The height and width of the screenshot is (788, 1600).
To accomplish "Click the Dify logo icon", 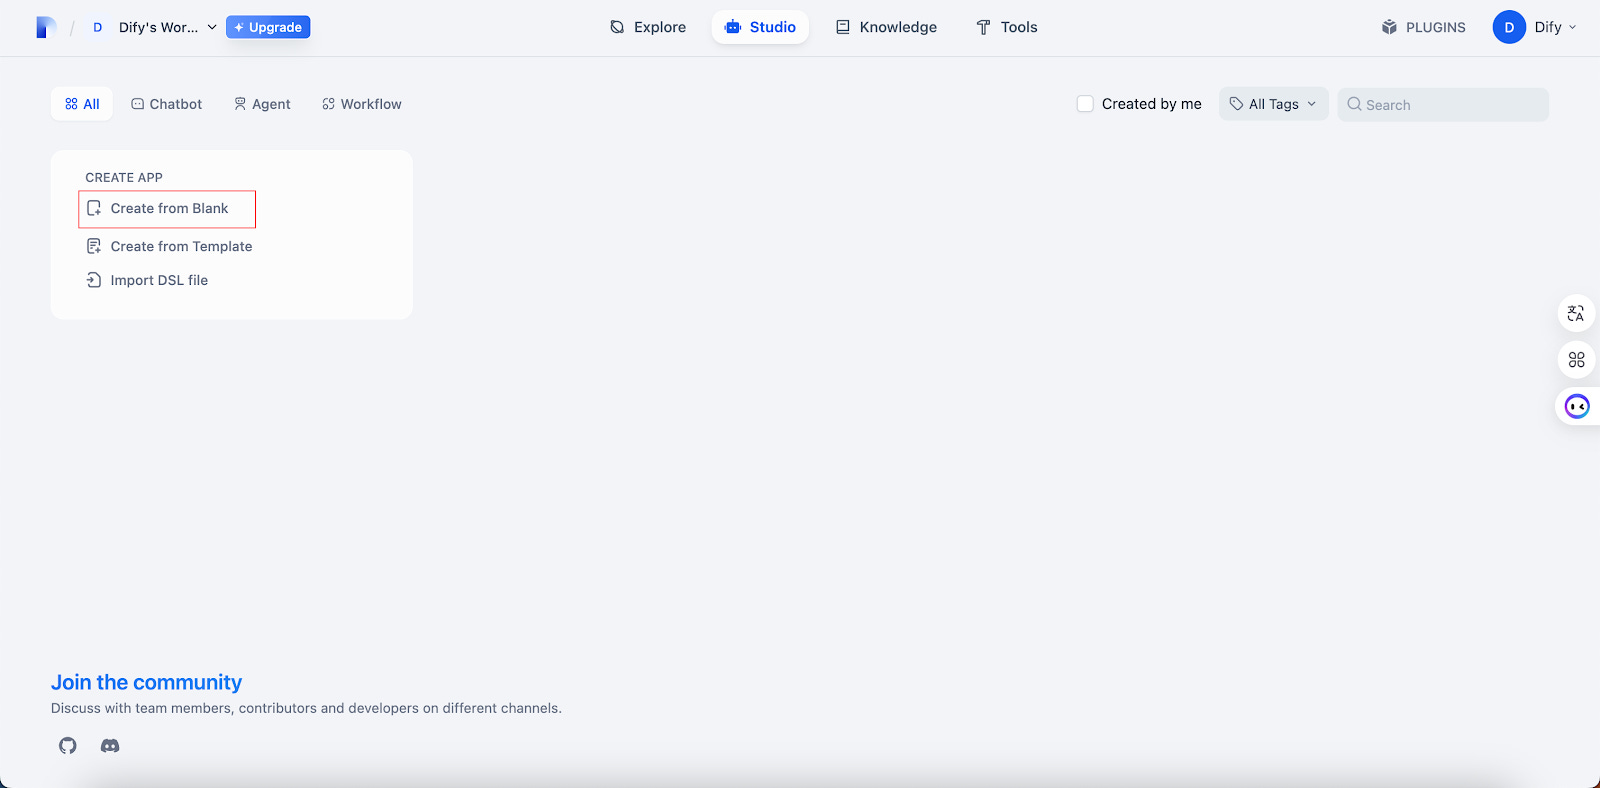I will 46,27.
